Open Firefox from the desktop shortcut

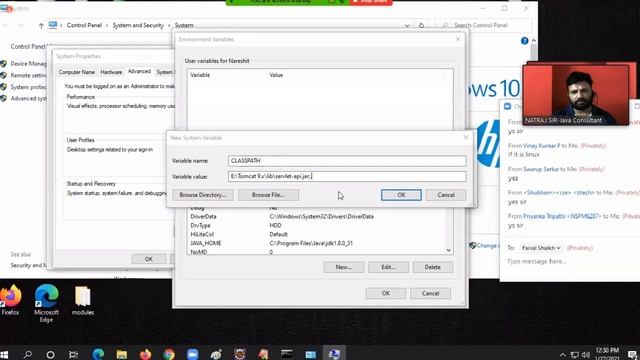pos(11,301)
